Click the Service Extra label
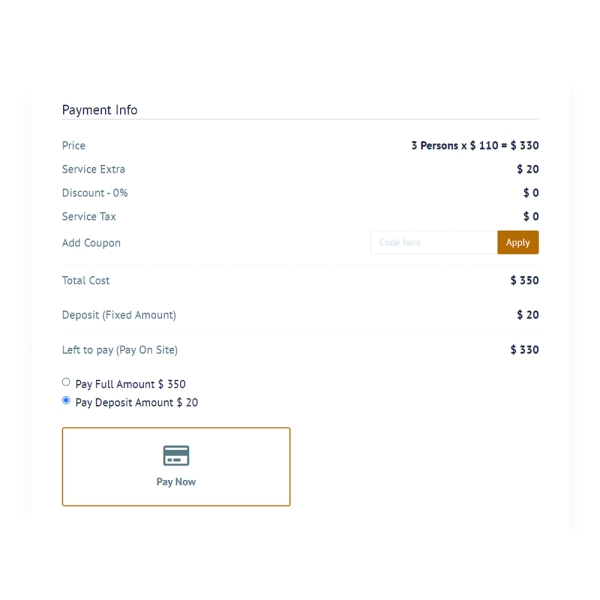Image resolution: width=600 pixels, height=600 pixels. click(x=94, y=170)
